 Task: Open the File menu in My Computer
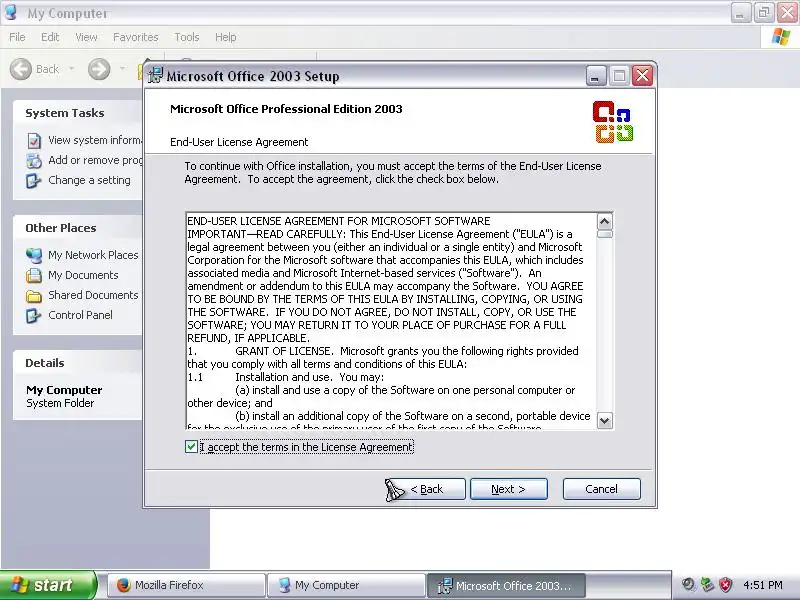point(17,37)
